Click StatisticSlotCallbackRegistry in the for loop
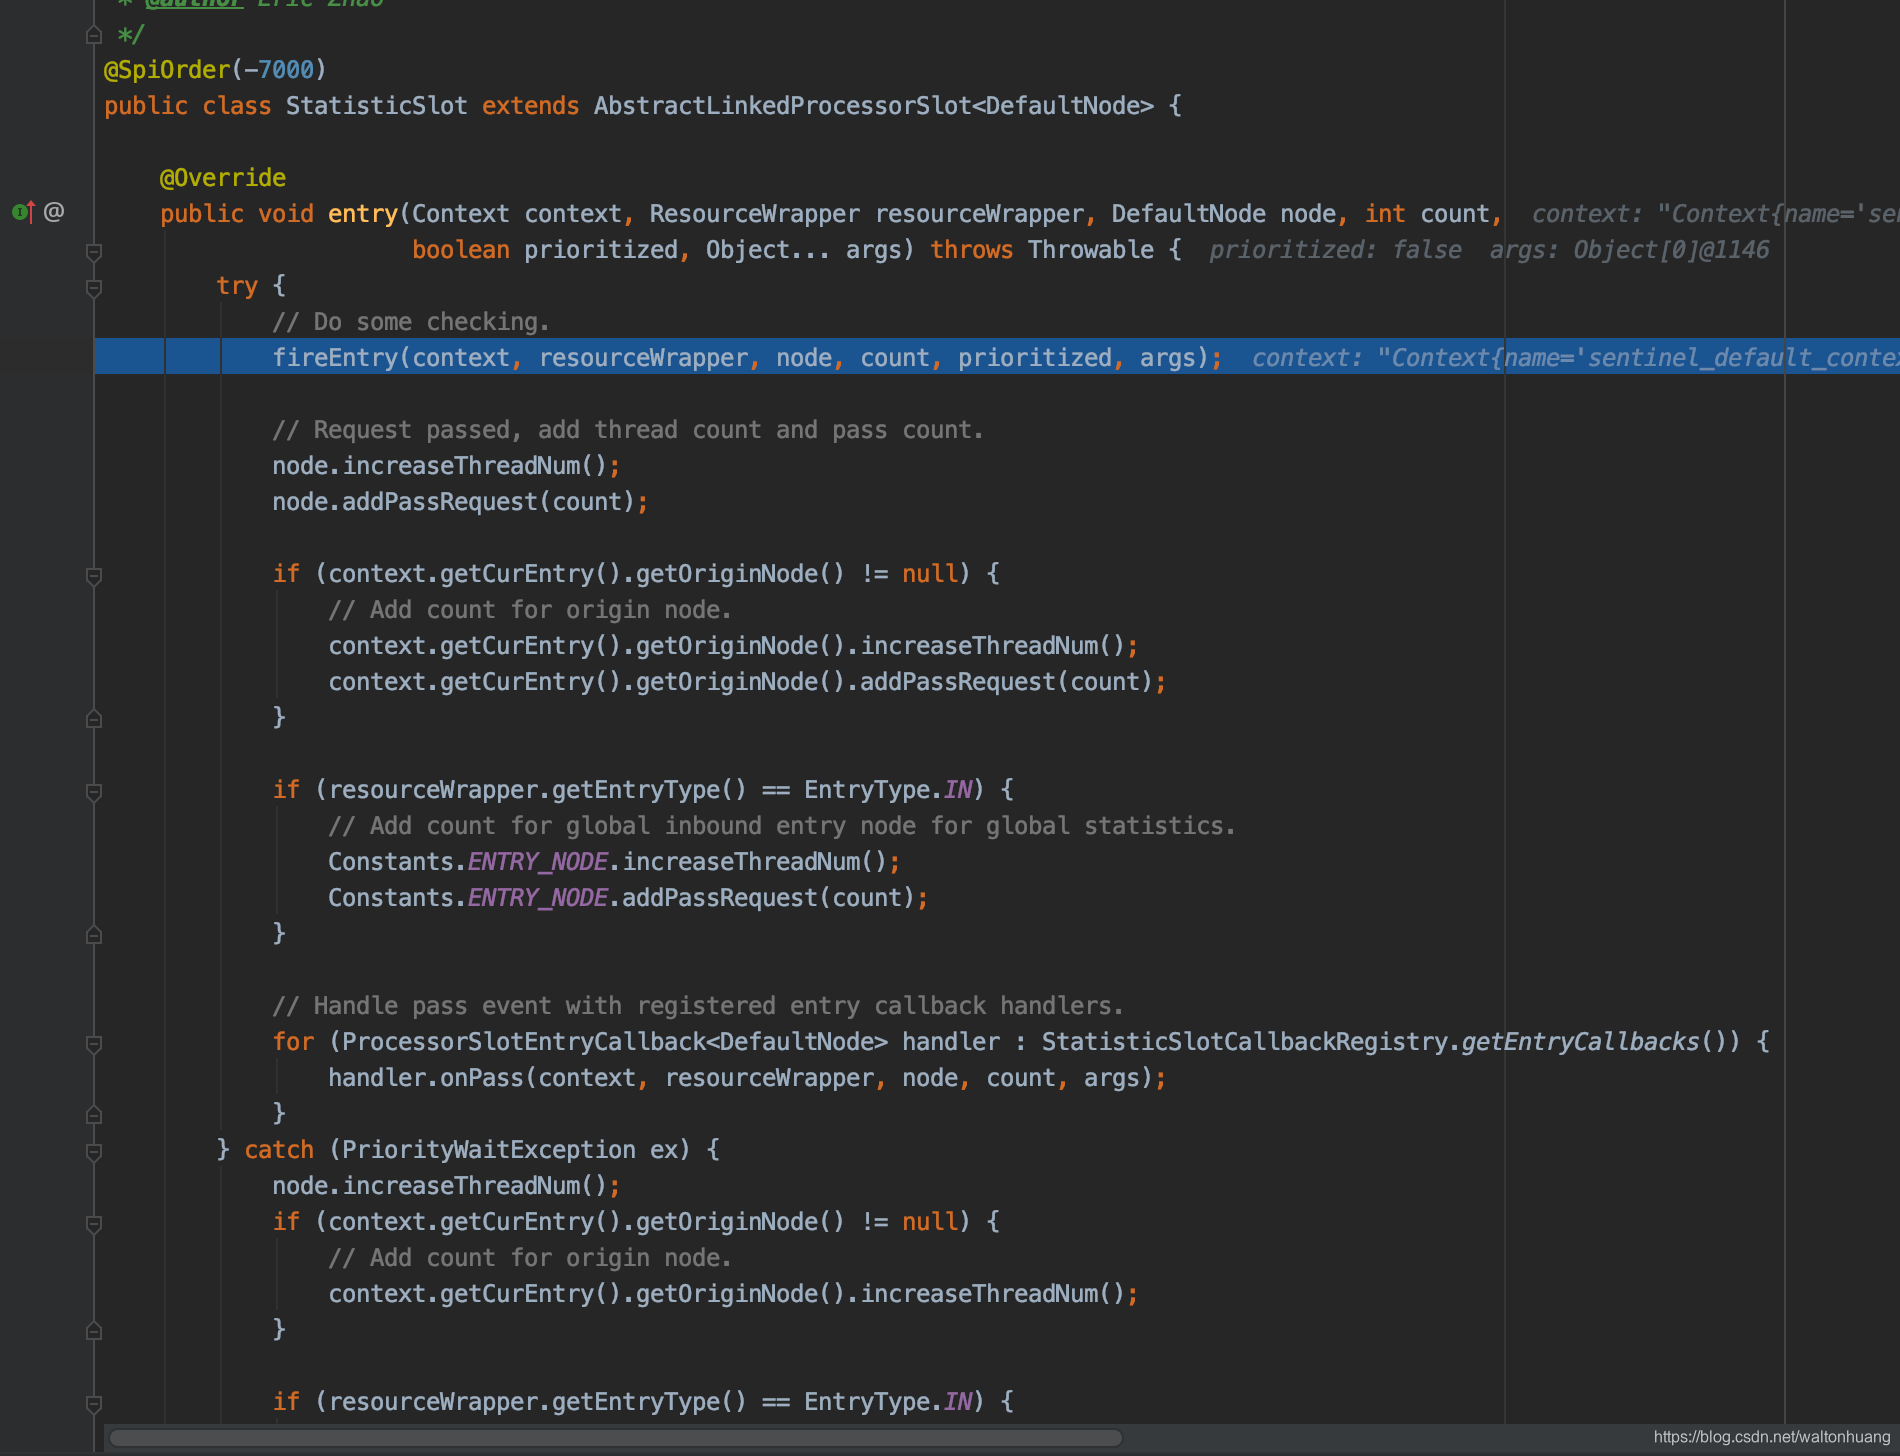 (1244, 1042)
